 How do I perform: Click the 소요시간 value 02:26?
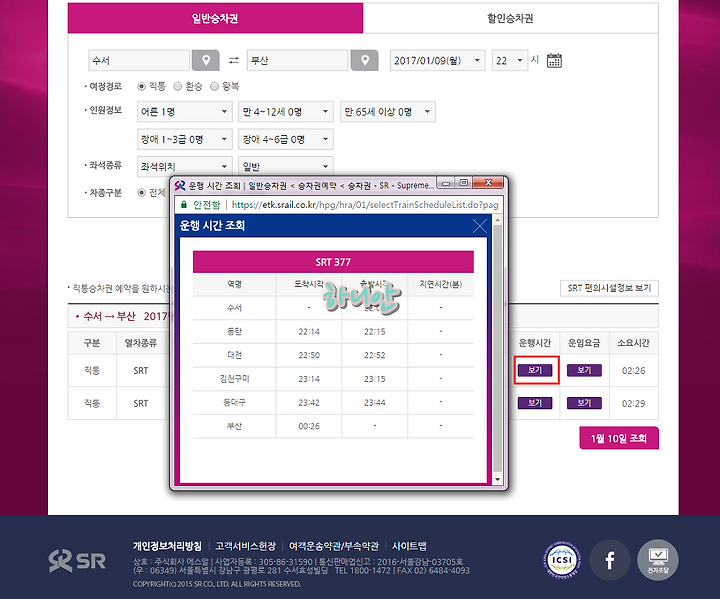pos(633,370)
